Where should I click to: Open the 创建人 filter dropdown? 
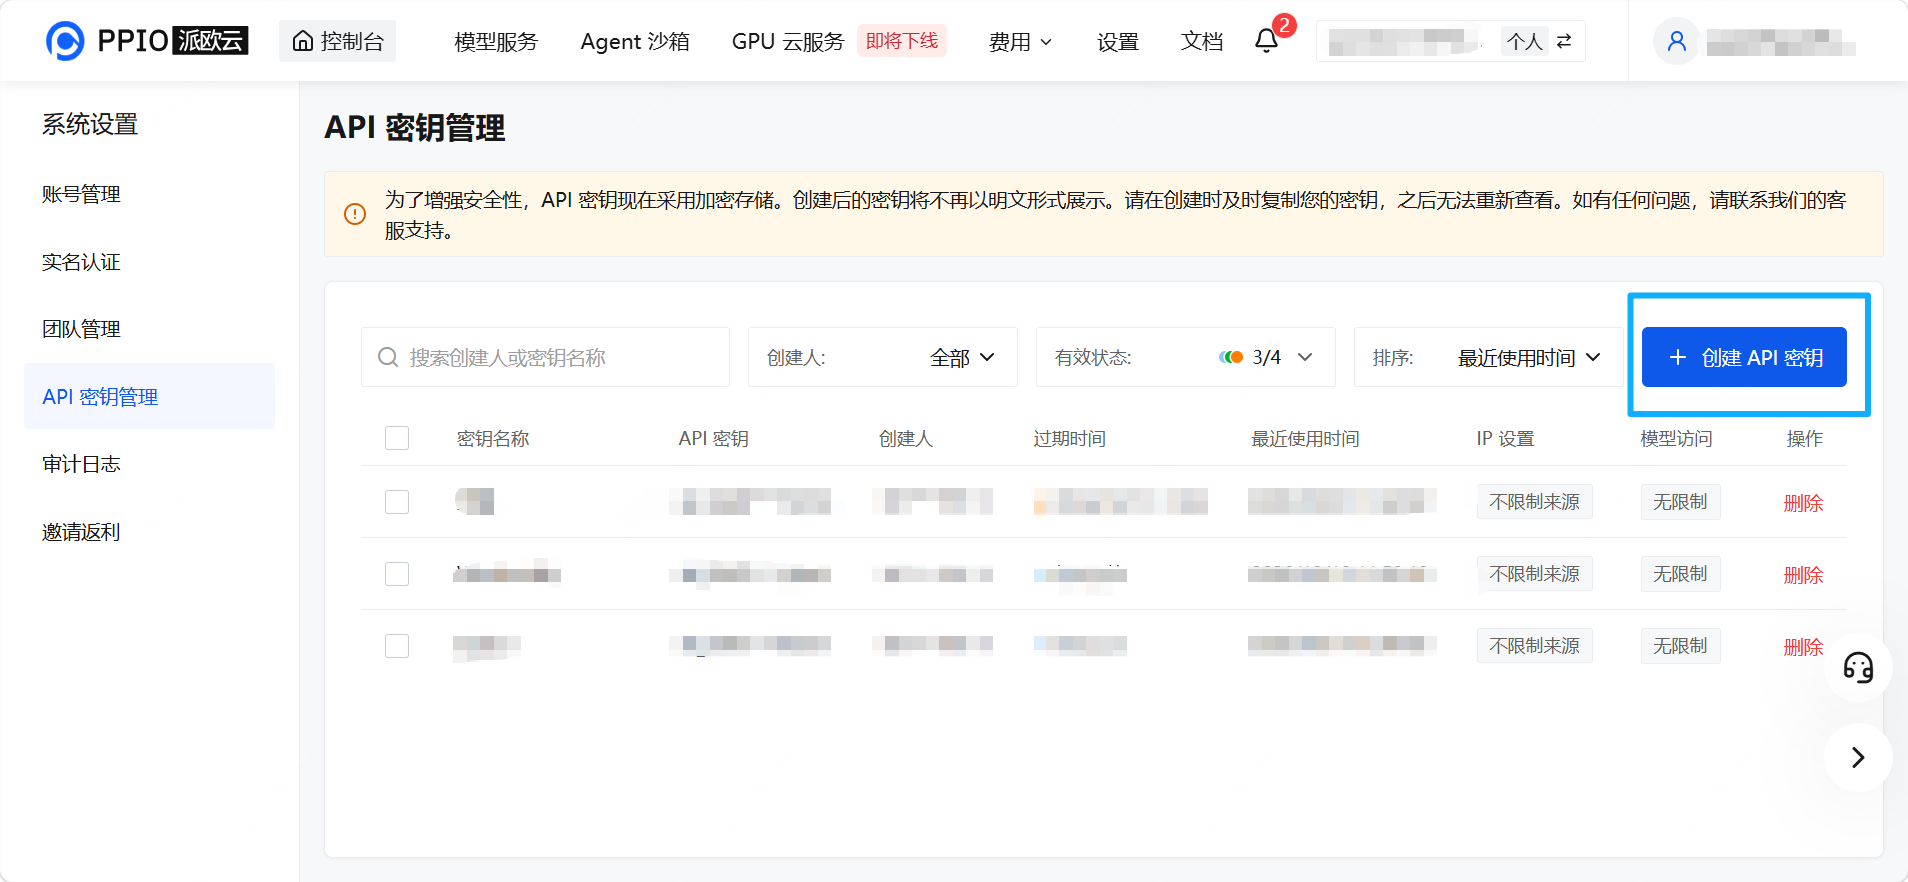(883, 357)
